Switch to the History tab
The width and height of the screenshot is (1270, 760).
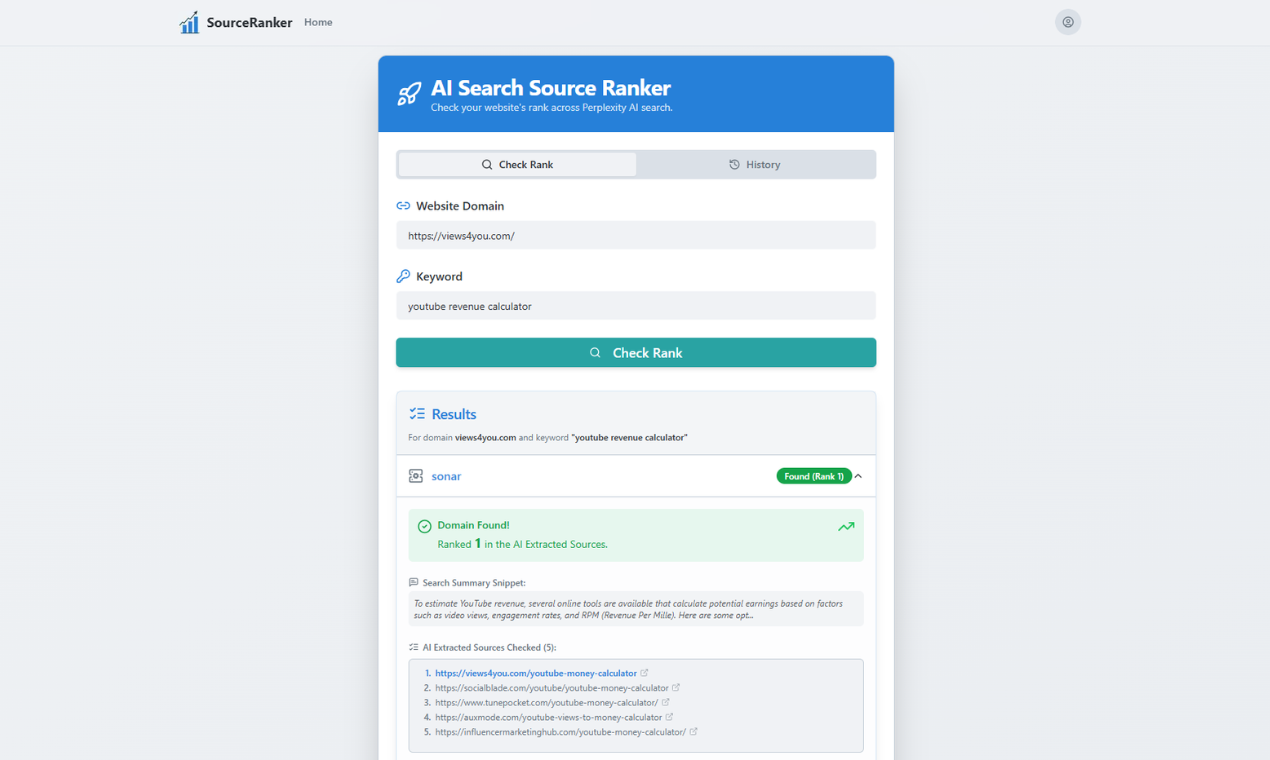[755, 165]
